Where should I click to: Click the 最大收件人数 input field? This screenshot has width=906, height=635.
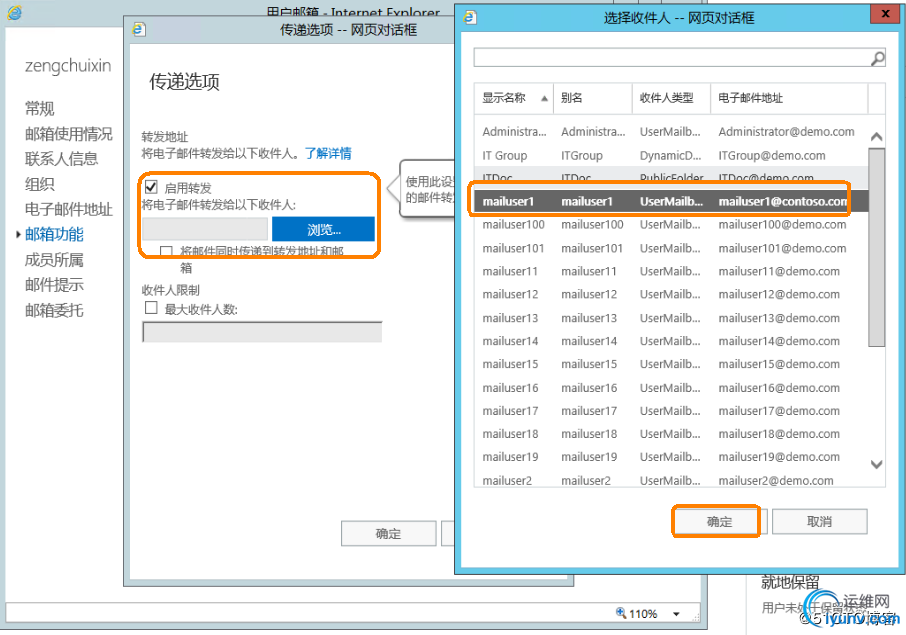pyautogui.click(x=262, y=332)
